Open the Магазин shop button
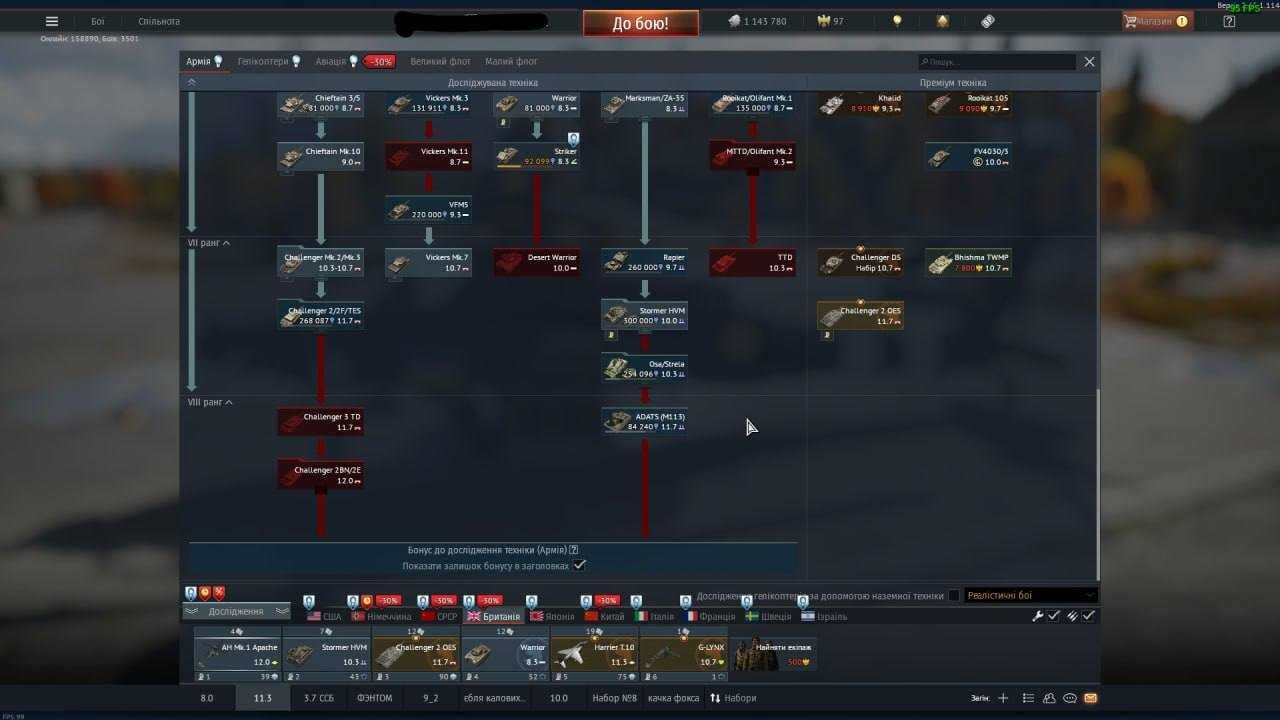This screenshot has width=1280, height=720. [x=1157, y=21]
